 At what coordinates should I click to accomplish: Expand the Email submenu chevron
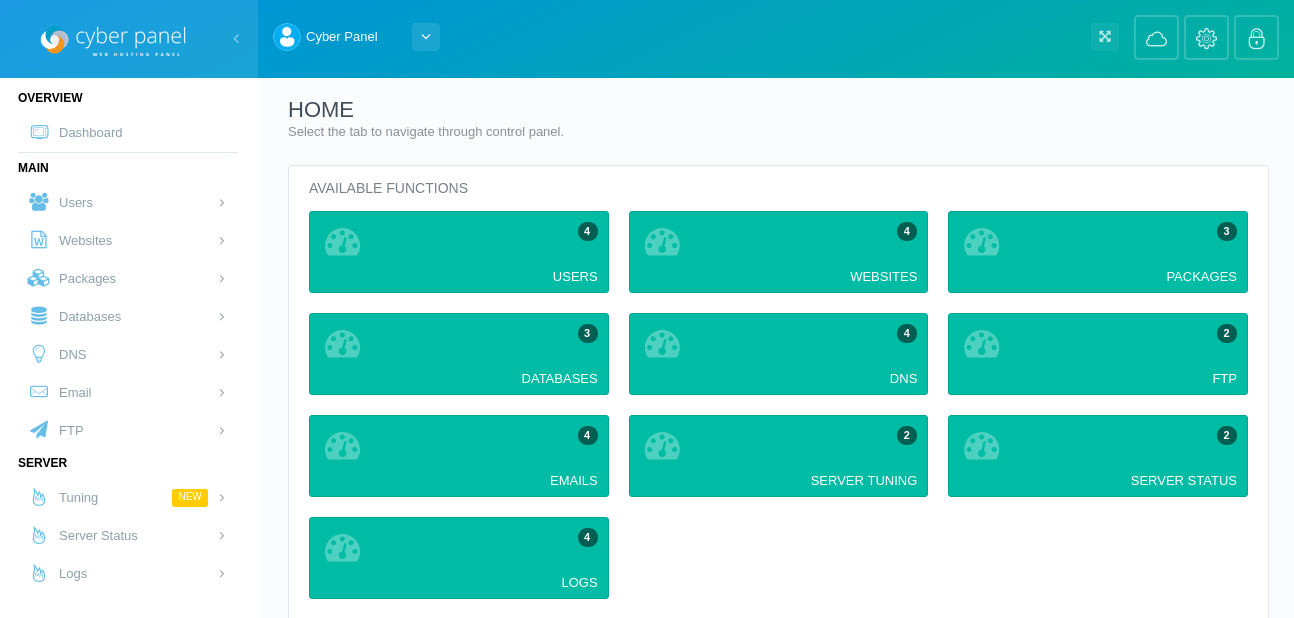click(x=222, y=392)
